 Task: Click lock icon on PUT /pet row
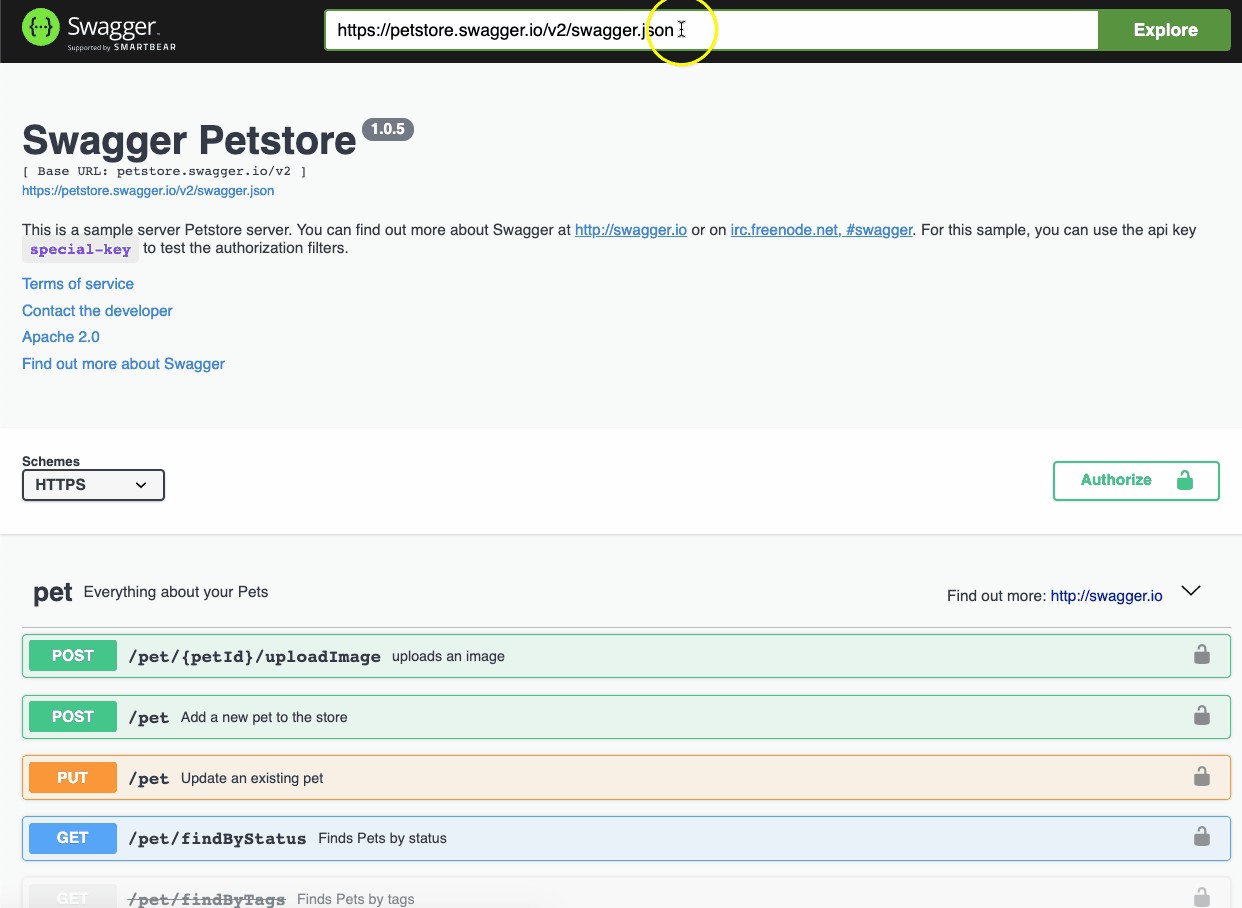(1201, 777)
